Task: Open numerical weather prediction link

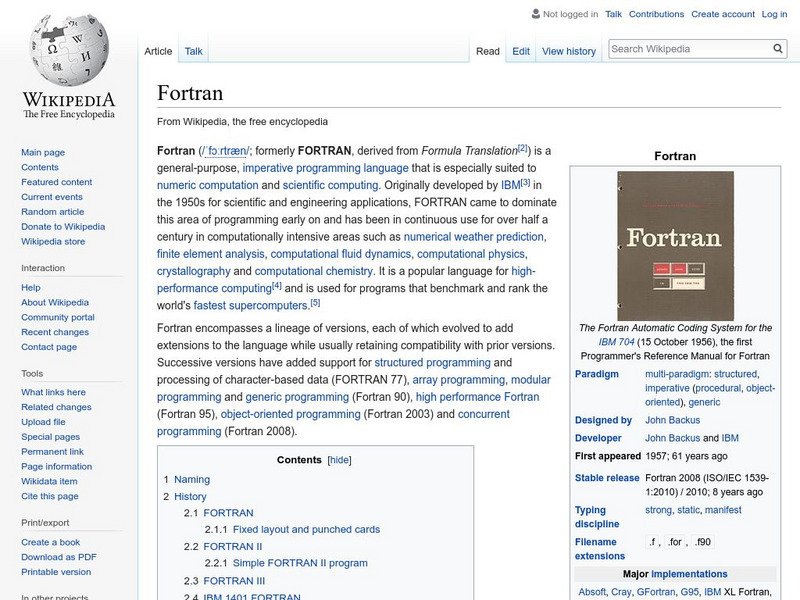Action: (x=473, y=237)
